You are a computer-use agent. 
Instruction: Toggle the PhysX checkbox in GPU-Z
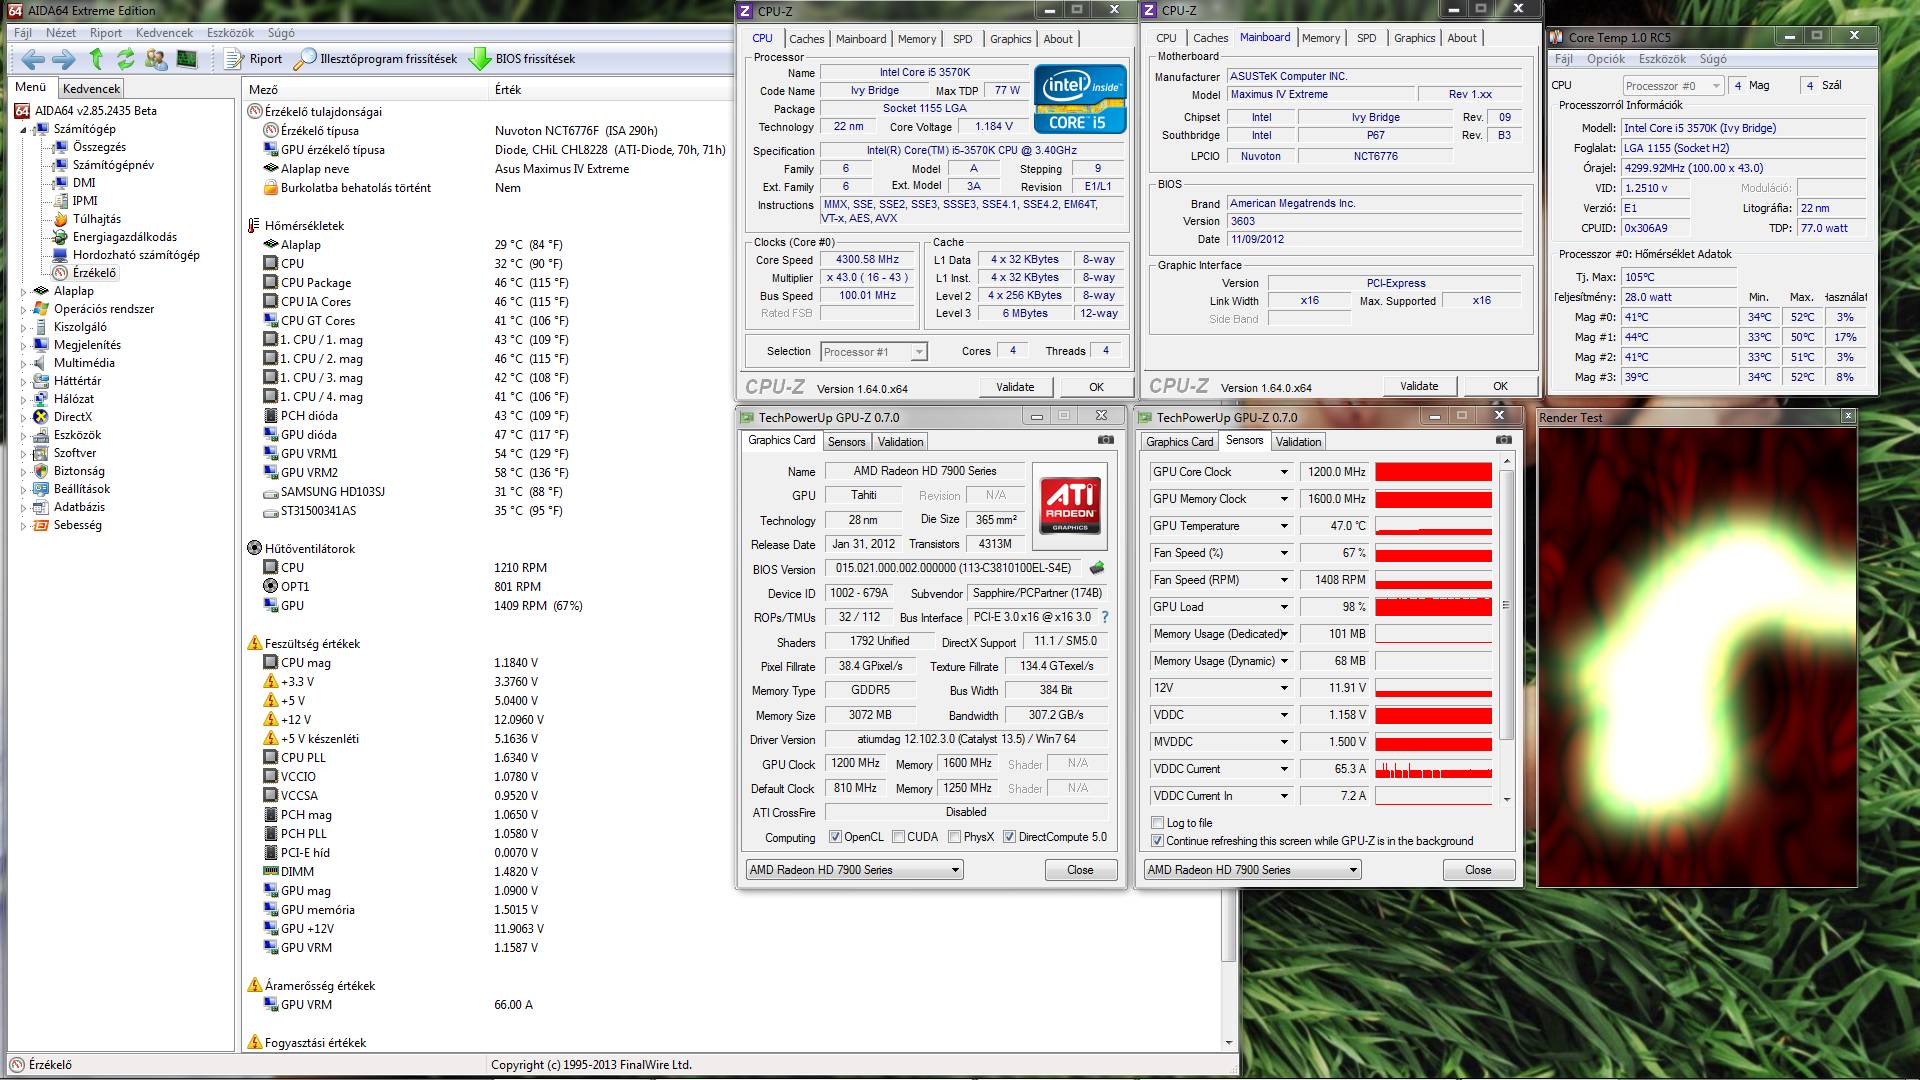(x=955, y=837)
